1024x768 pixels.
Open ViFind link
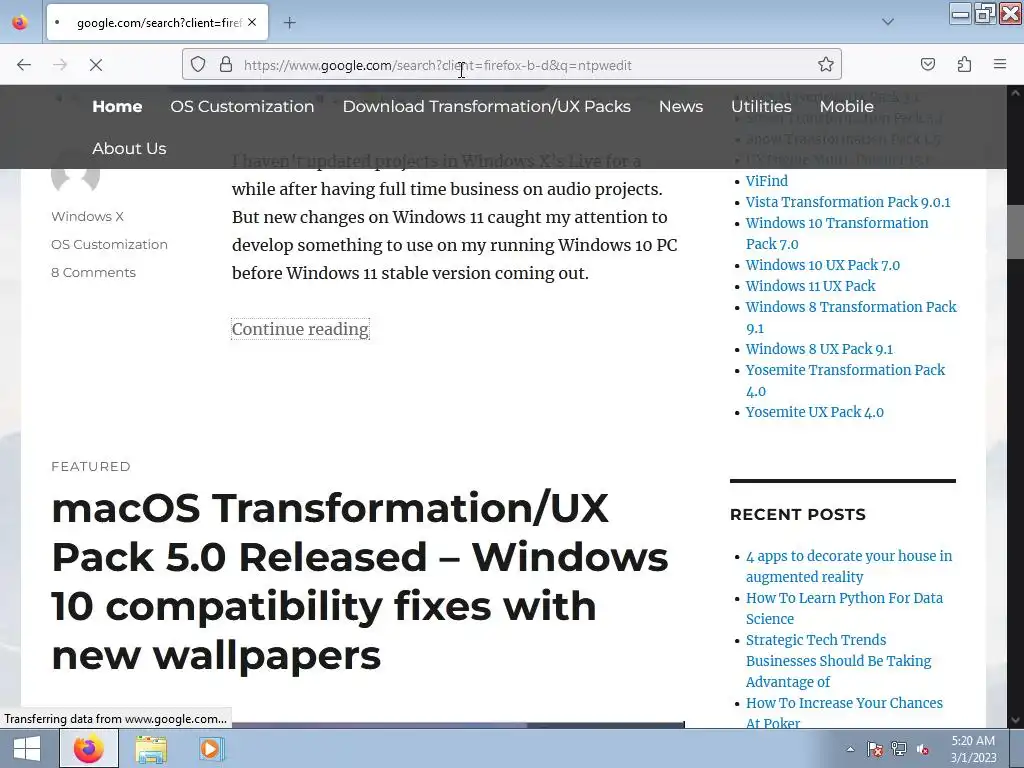(x=767, y=181)
